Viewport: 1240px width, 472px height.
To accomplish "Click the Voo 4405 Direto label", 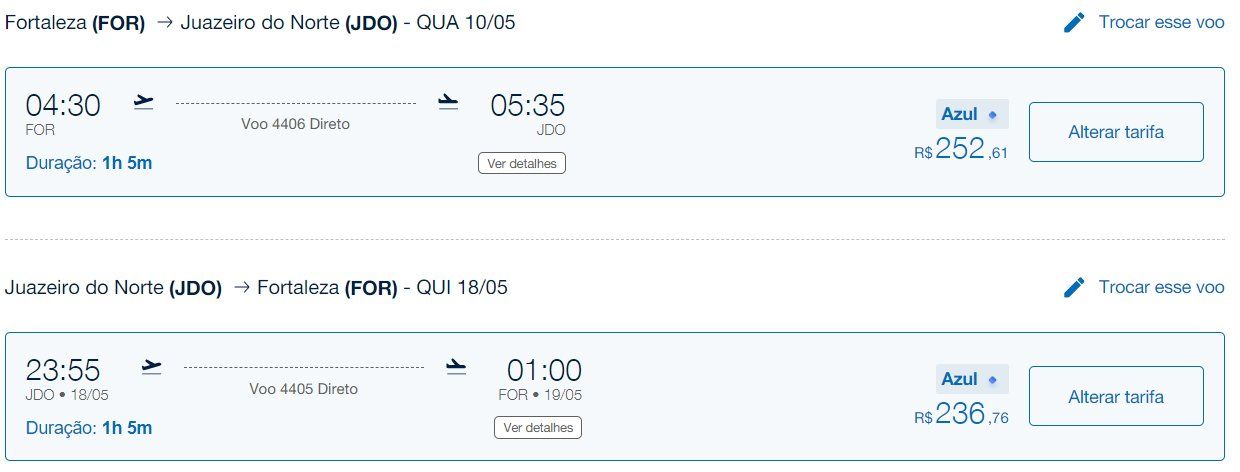I will coord(304,389).
